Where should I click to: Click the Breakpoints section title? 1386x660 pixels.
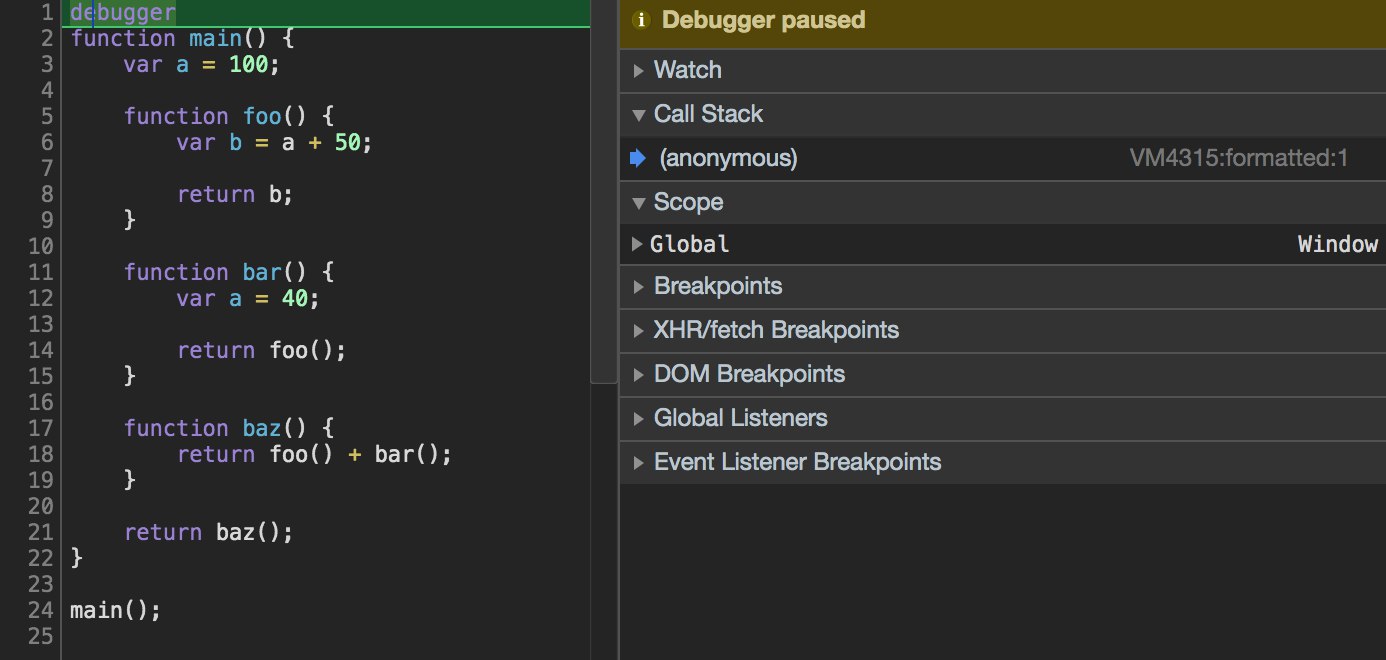tap(718, 286)
